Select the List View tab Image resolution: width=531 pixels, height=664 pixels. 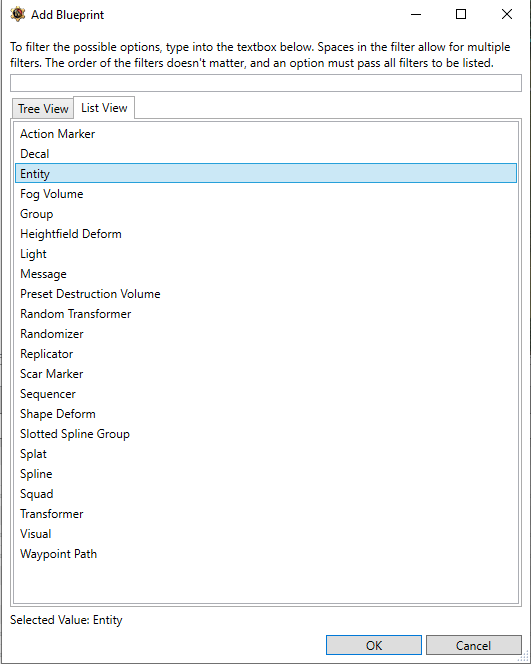tap(104, 108)
